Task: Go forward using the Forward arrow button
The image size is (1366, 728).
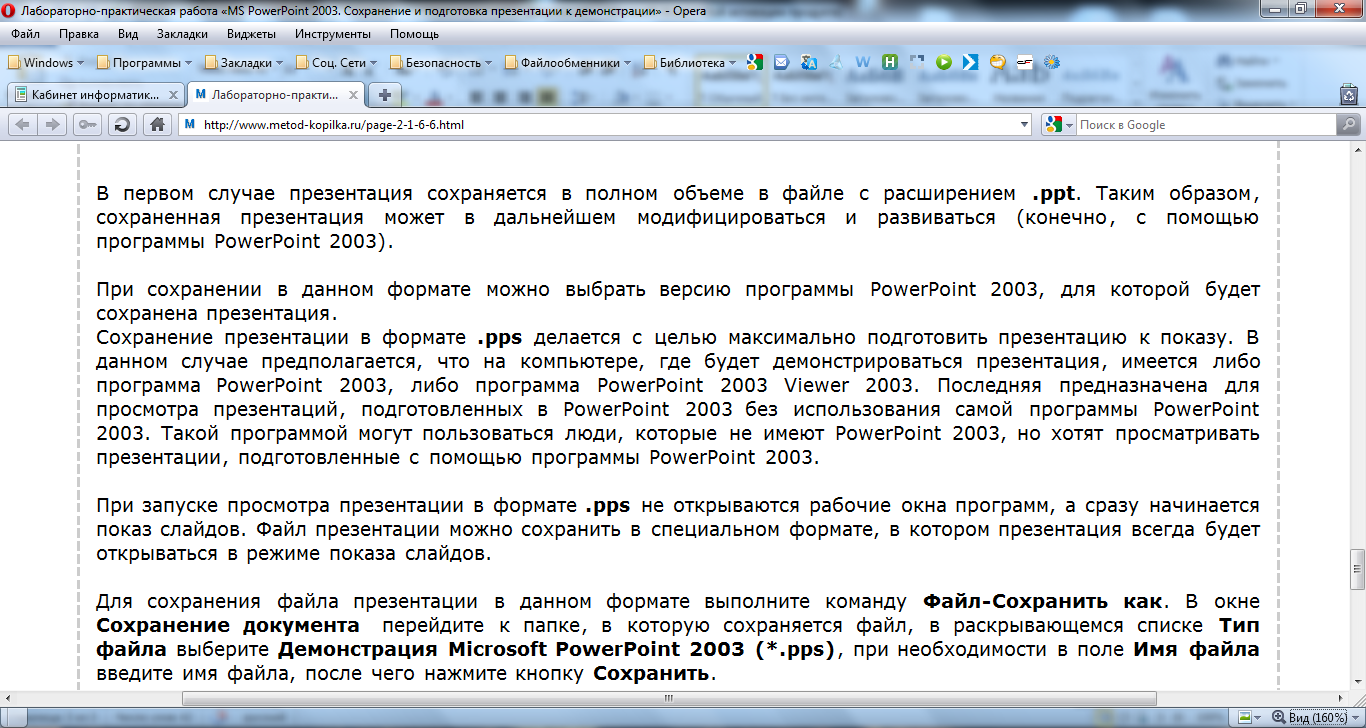Action: 52,125
